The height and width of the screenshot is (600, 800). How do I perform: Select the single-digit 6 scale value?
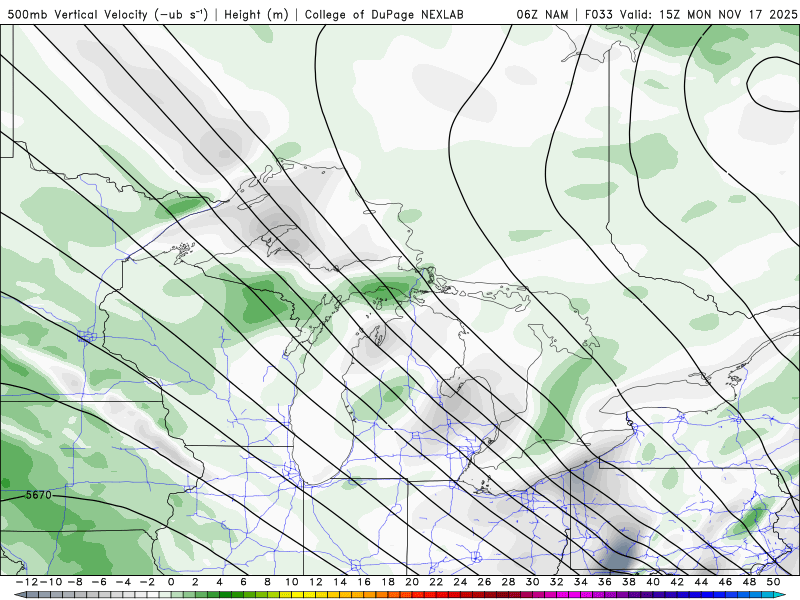243,582
